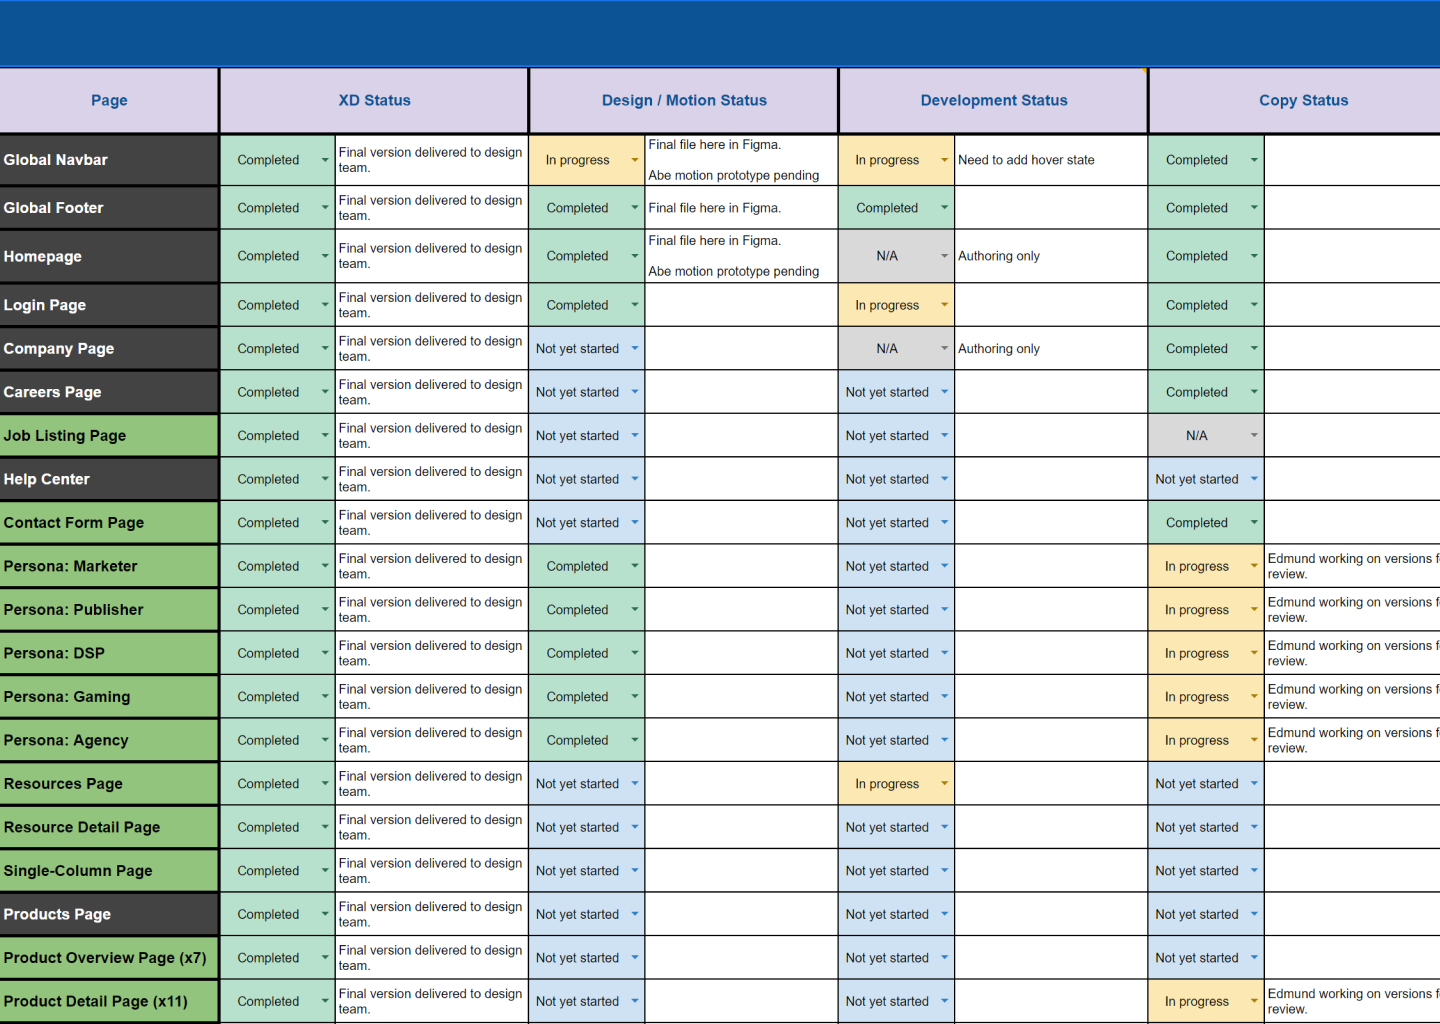Screen dimensions: 1440x1024
Task: Click the Homepage row label
Action: pos(109,256)
